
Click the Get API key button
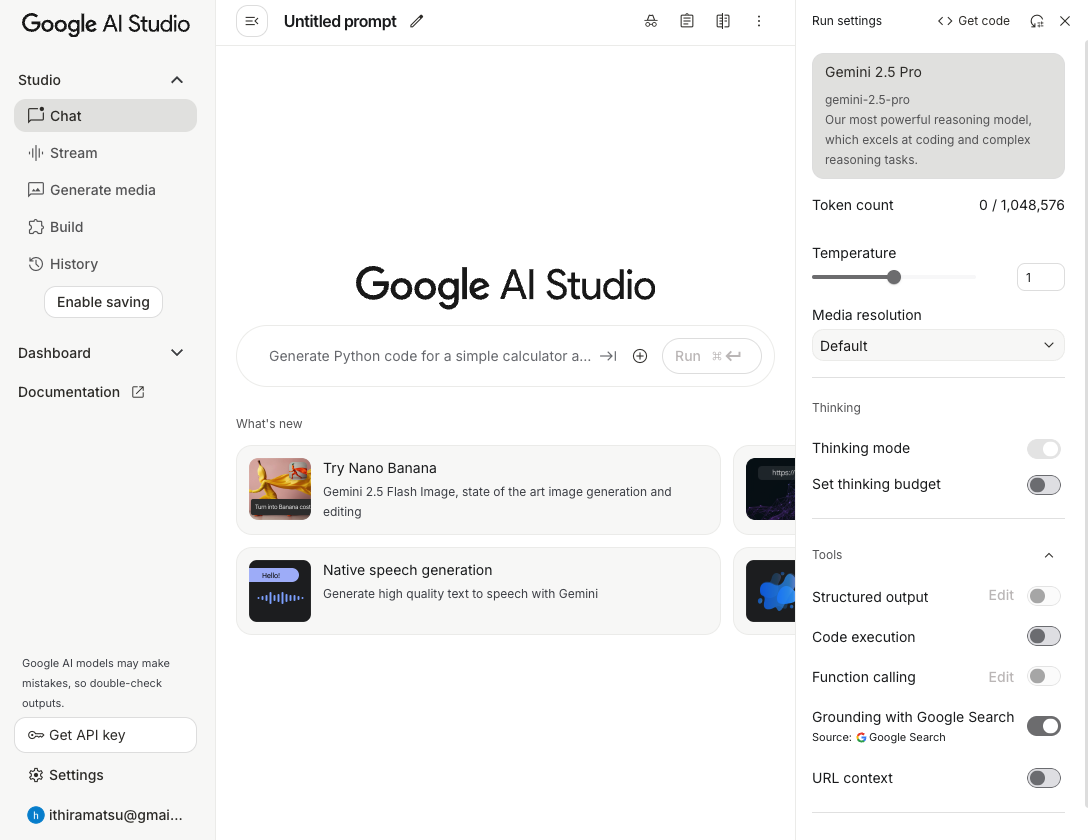105,735
